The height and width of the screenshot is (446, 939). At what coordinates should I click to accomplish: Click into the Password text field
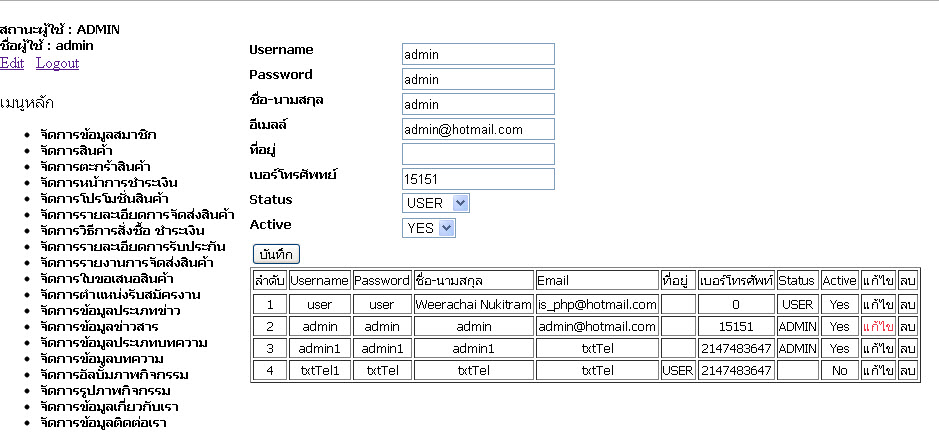478,79
